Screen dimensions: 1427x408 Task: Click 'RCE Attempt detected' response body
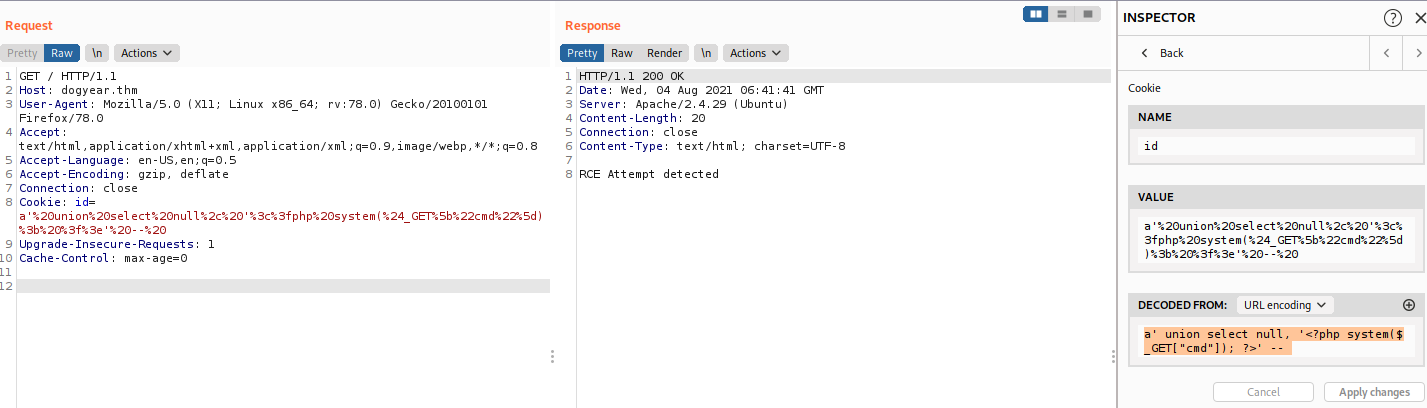point(649,174)
